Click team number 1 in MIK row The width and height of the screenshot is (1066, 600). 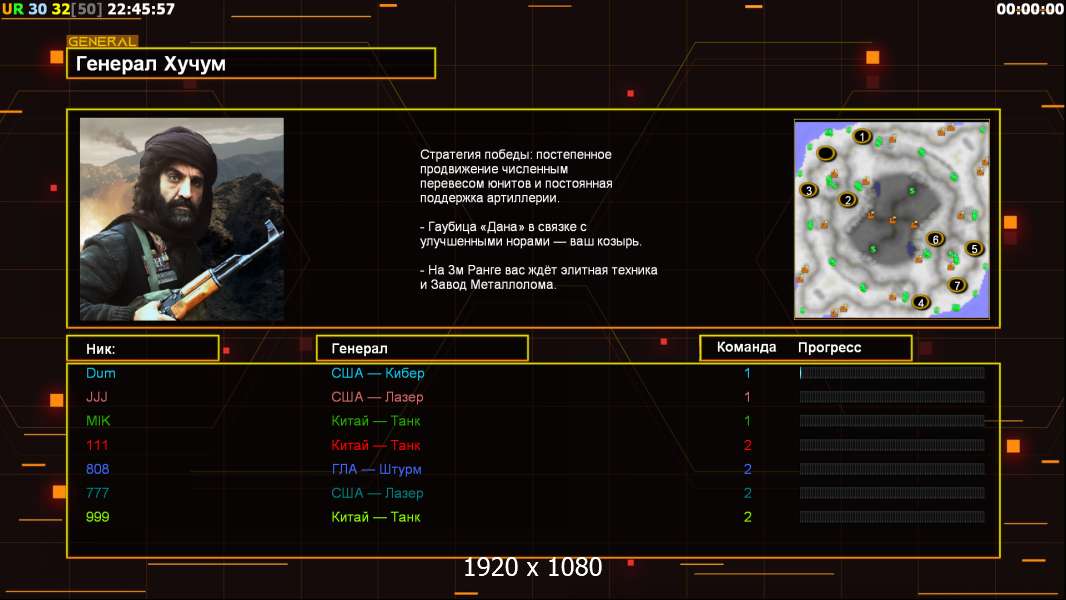coord(747,421)
